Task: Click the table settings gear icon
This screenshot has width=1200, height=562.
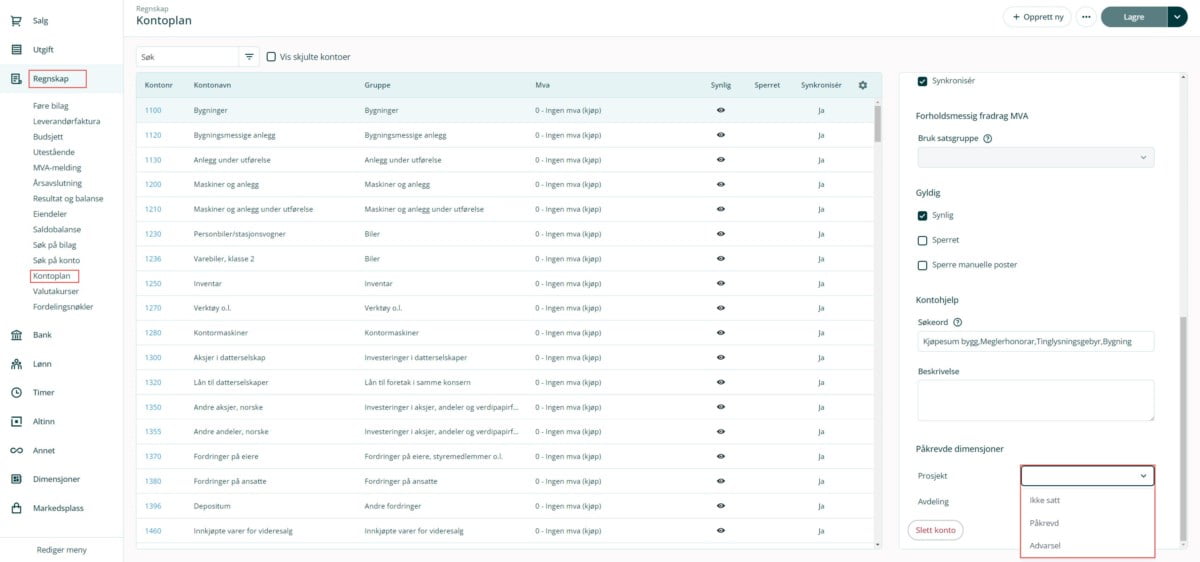Action: click(x=863, y=85)
